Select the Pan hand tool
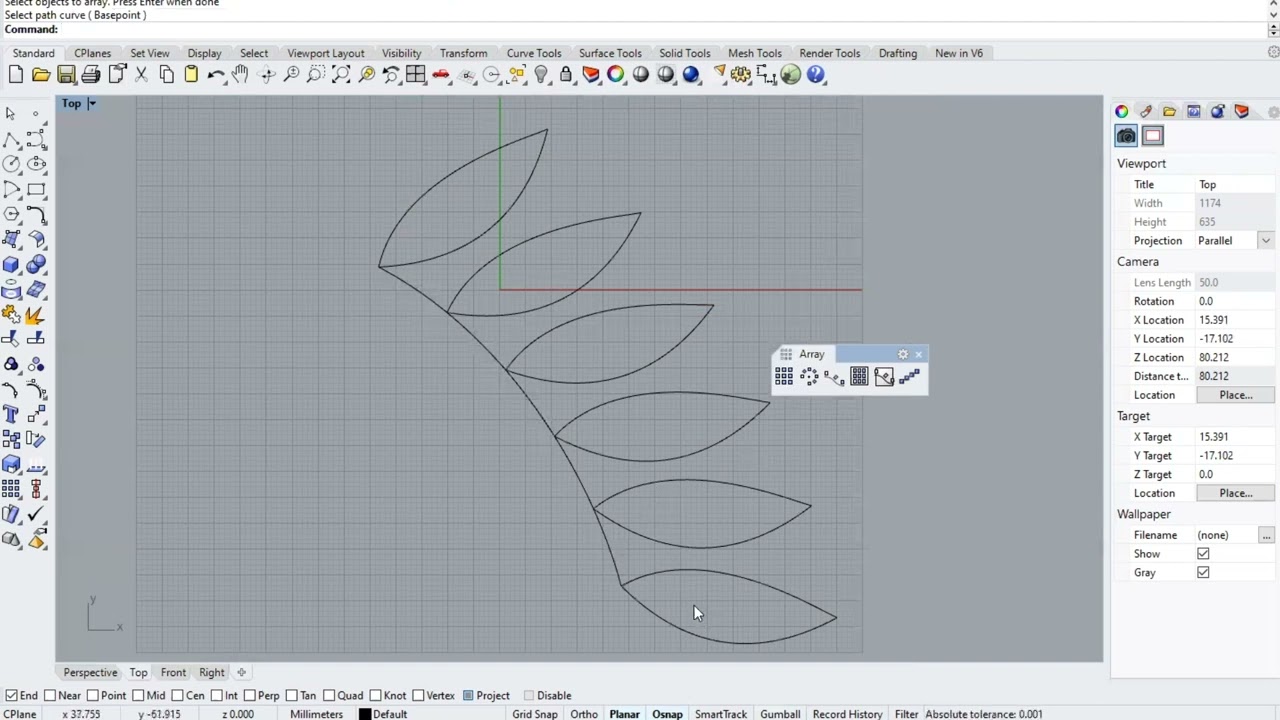The image size is (1280, 720). click(x=240, y=75)
